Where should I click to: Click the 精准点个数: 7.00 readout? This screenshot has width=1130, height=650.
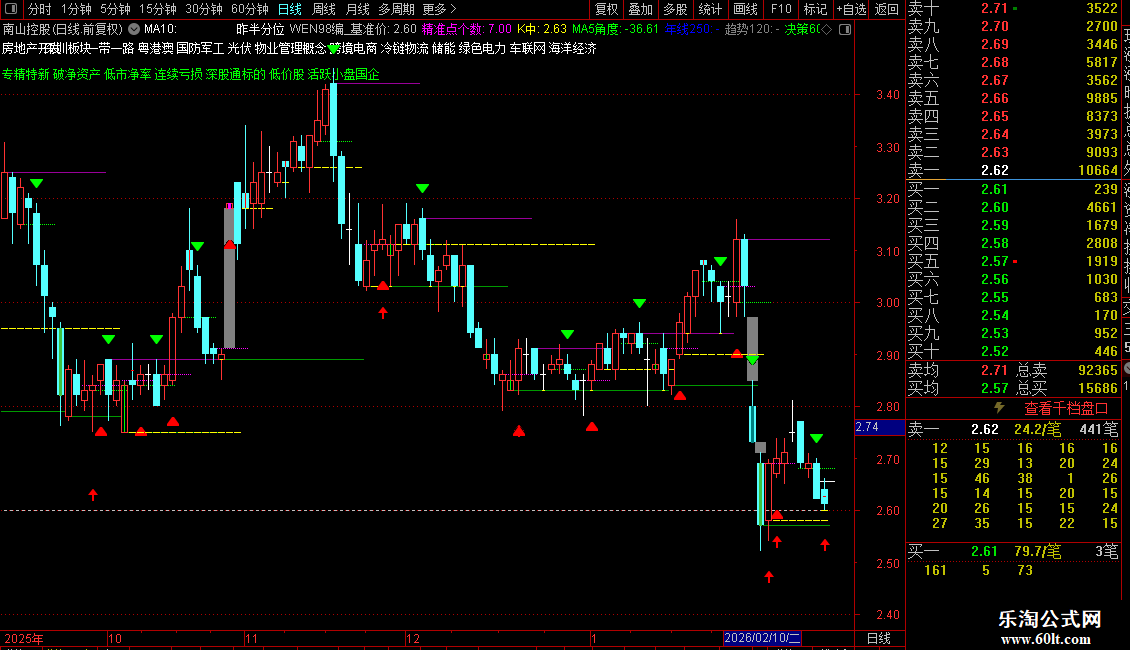466,29
